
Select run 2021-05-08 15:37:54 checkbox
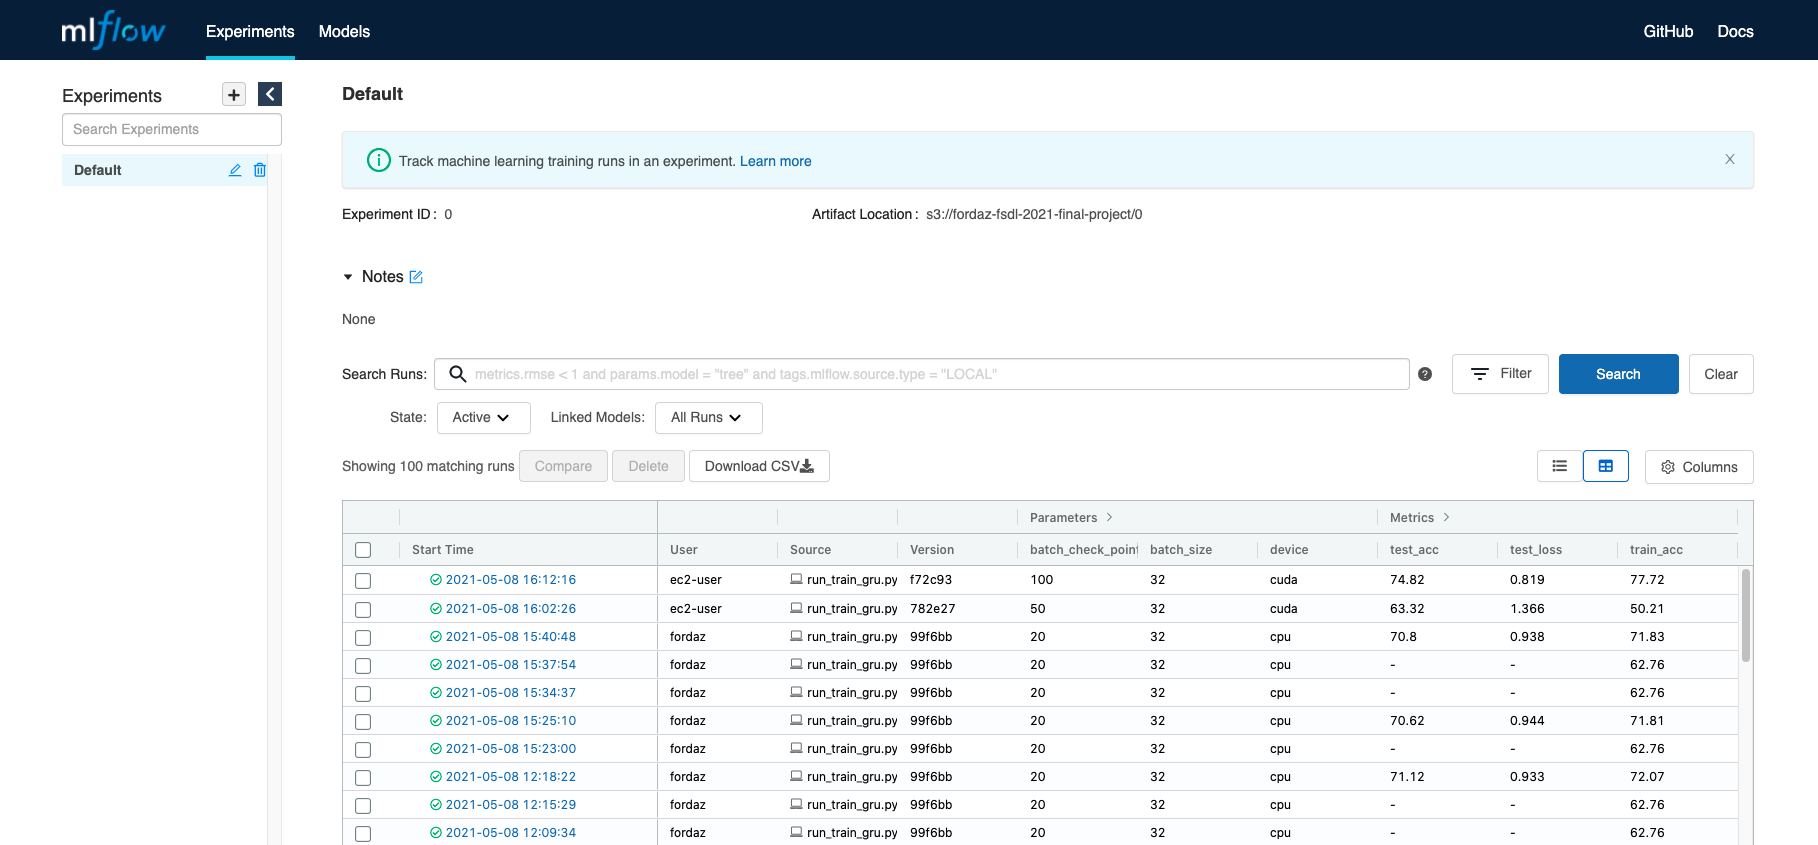click(363, 666)
